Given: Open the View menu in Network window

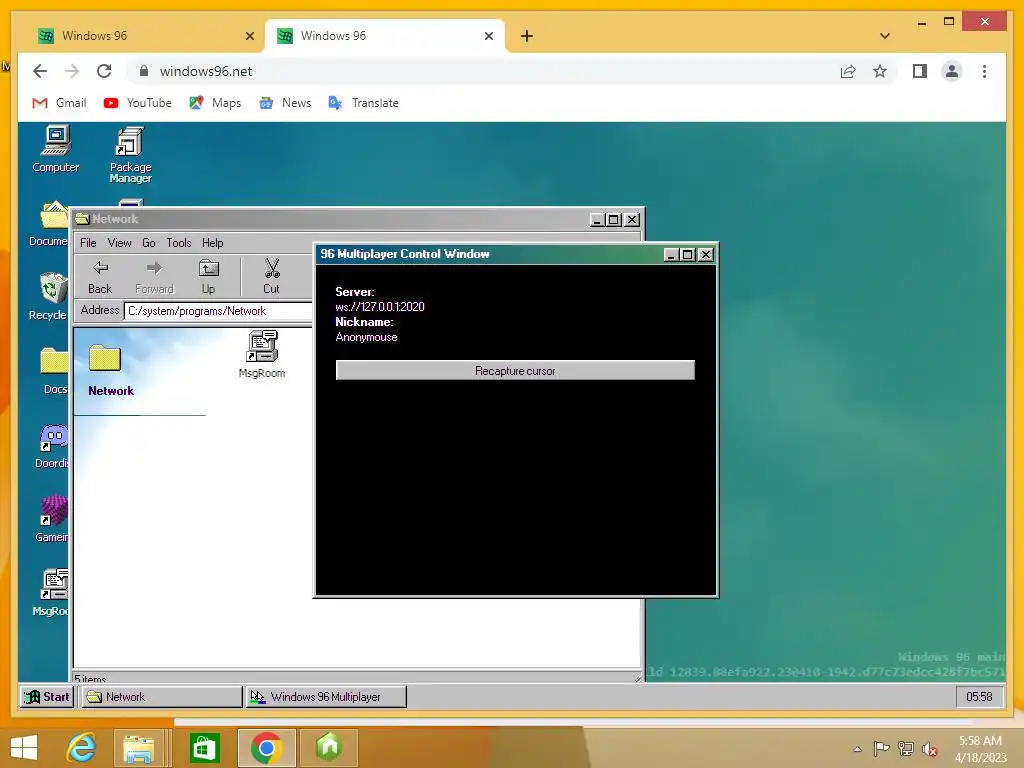Looking at the screenshot, I should [x=120, y=243].
